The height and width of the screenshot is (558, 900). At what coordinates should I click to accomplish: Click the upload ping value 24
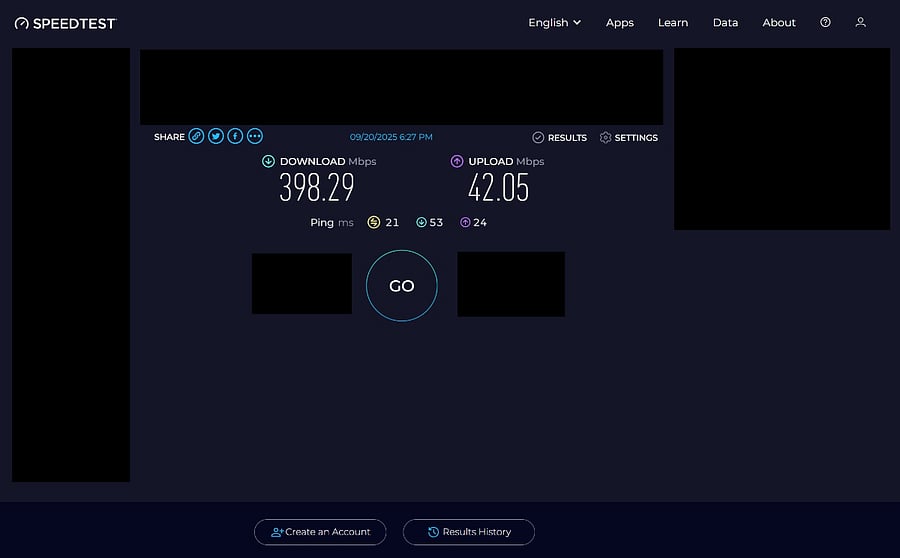click(x=480, y=222)
